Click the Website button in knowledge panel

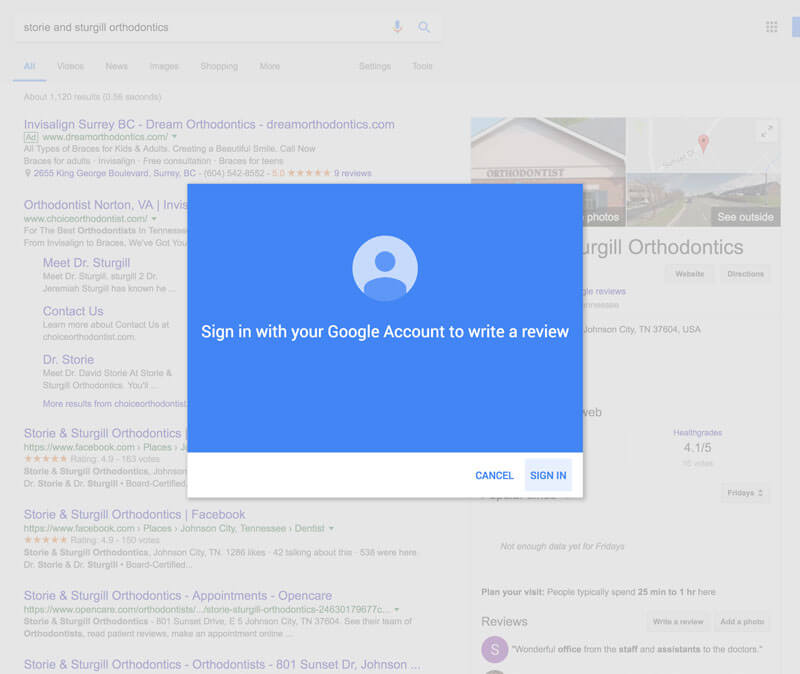point(689,274)
